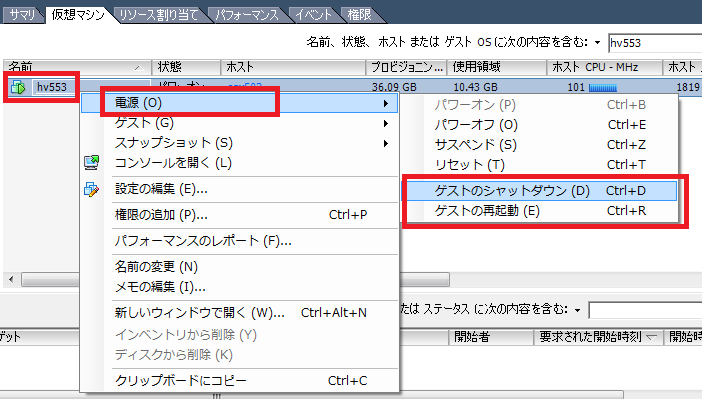Sort tasks by 要求された開始時刻 column header
This screenshot has height=399, width=702.
(x=599, y=337)
